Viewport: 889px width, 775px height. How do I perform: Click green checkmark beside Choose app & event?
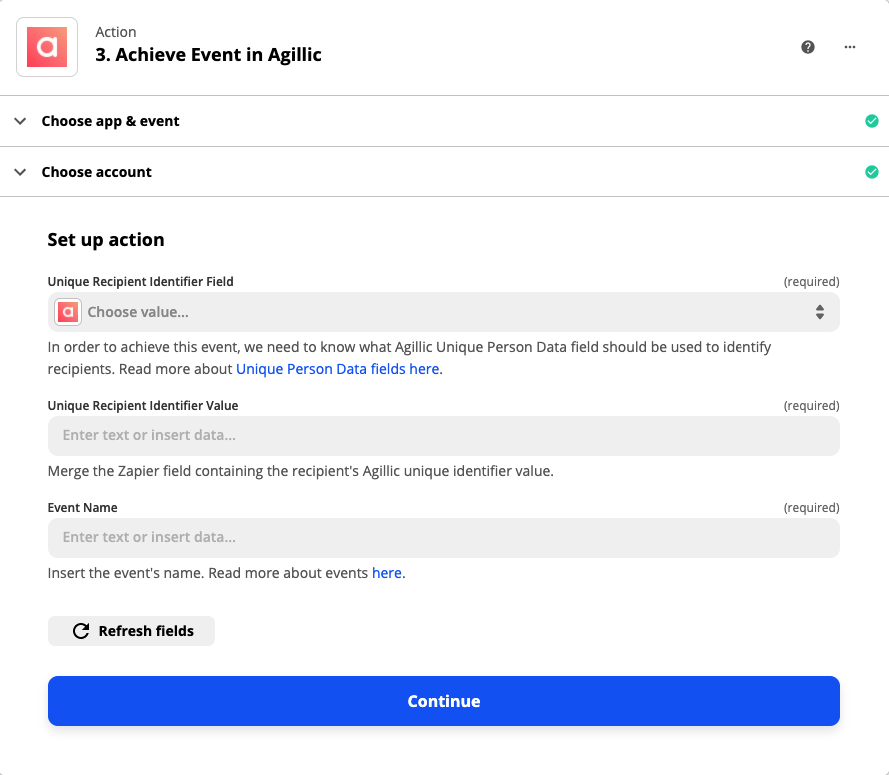click(x=871, y=121)
